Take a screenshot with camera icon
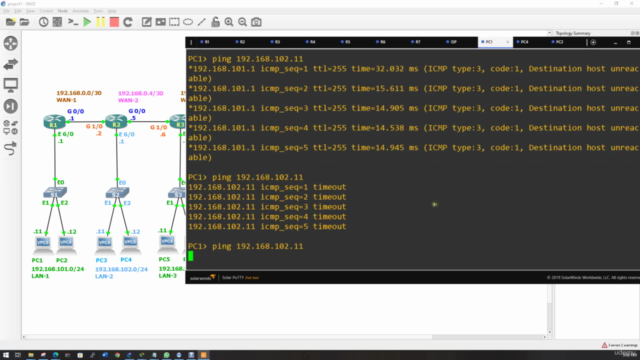 click(x=256, y=22)
